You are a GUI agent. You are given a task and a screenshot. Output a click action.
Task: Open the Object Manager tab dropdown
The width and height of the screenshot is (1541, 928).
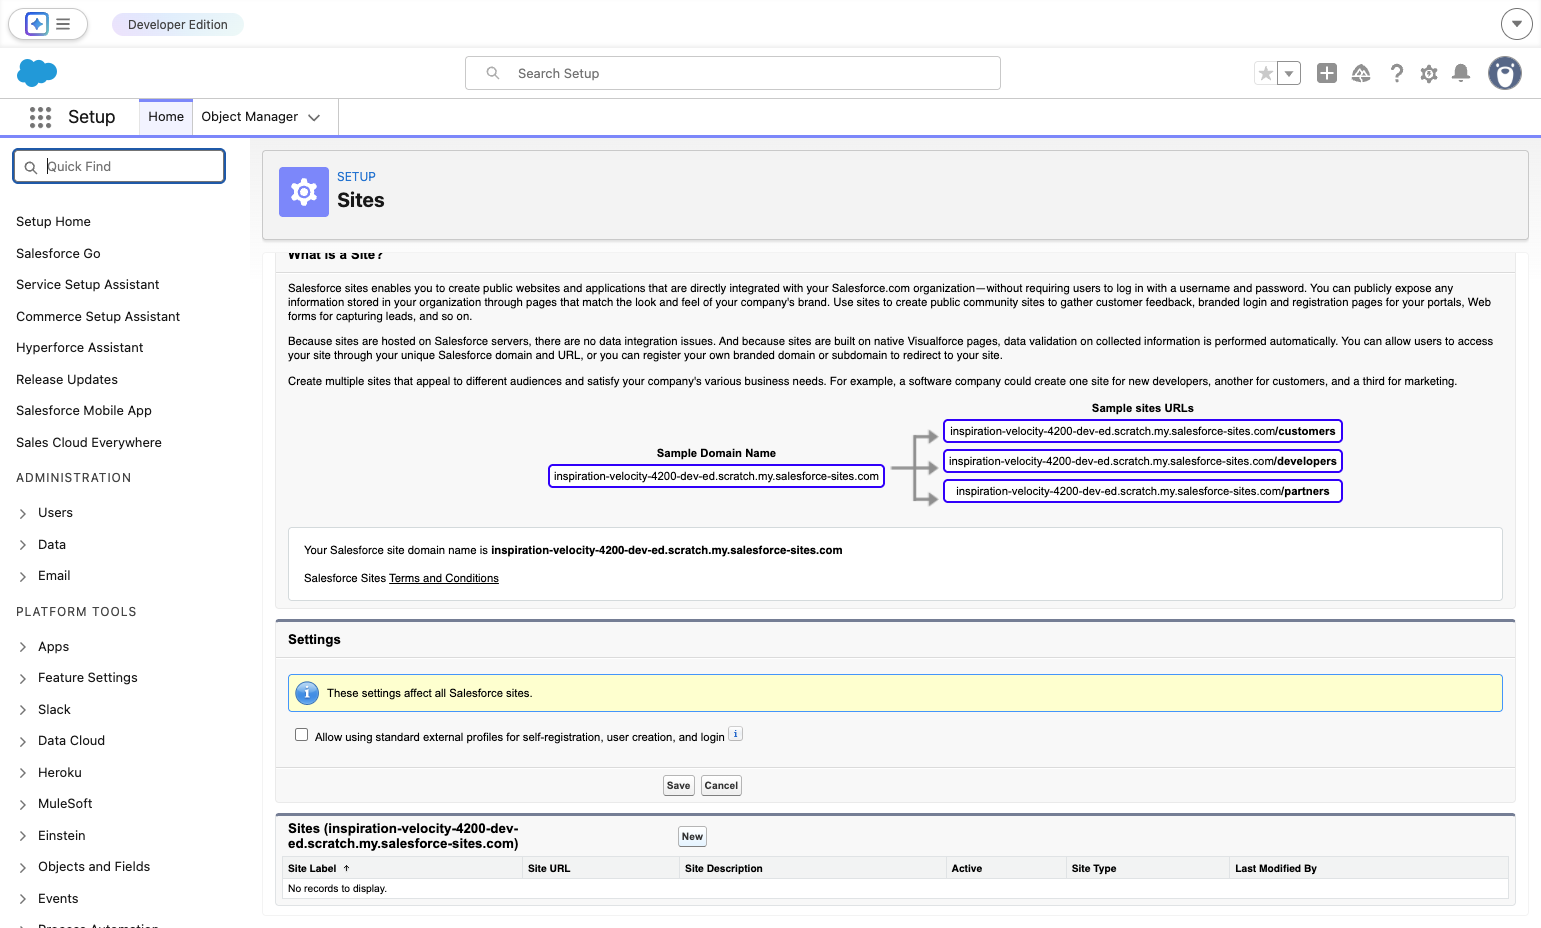click(x=314, y=117)
